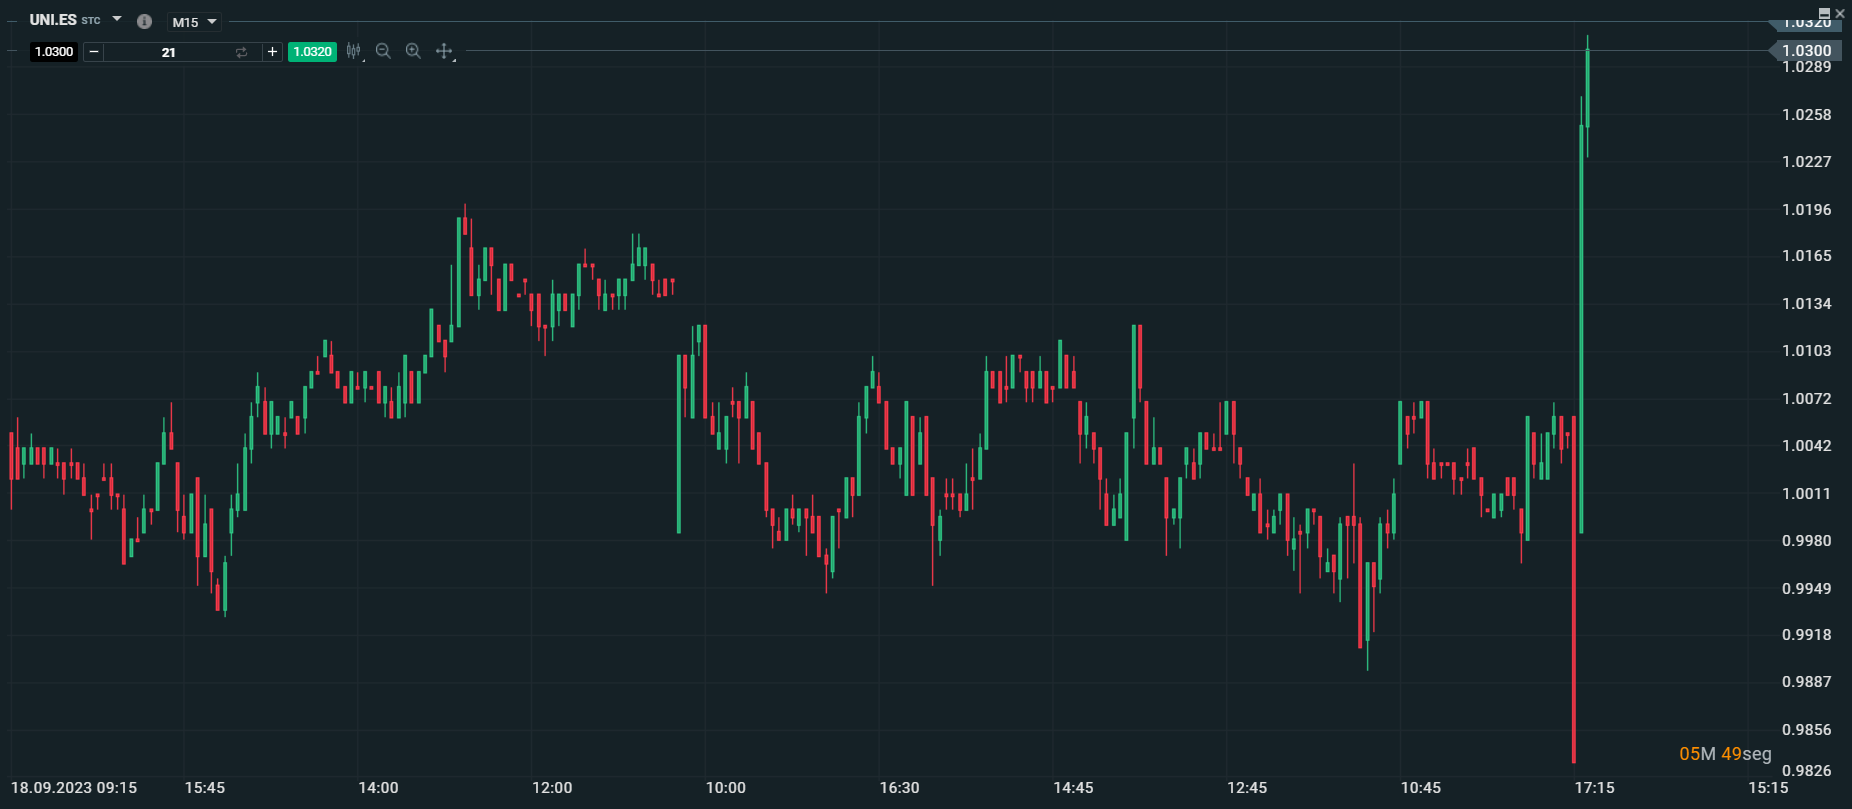Screen dimensions: 1852x809
Task: Click the volume field showing 21
Action: pos(168,52)
